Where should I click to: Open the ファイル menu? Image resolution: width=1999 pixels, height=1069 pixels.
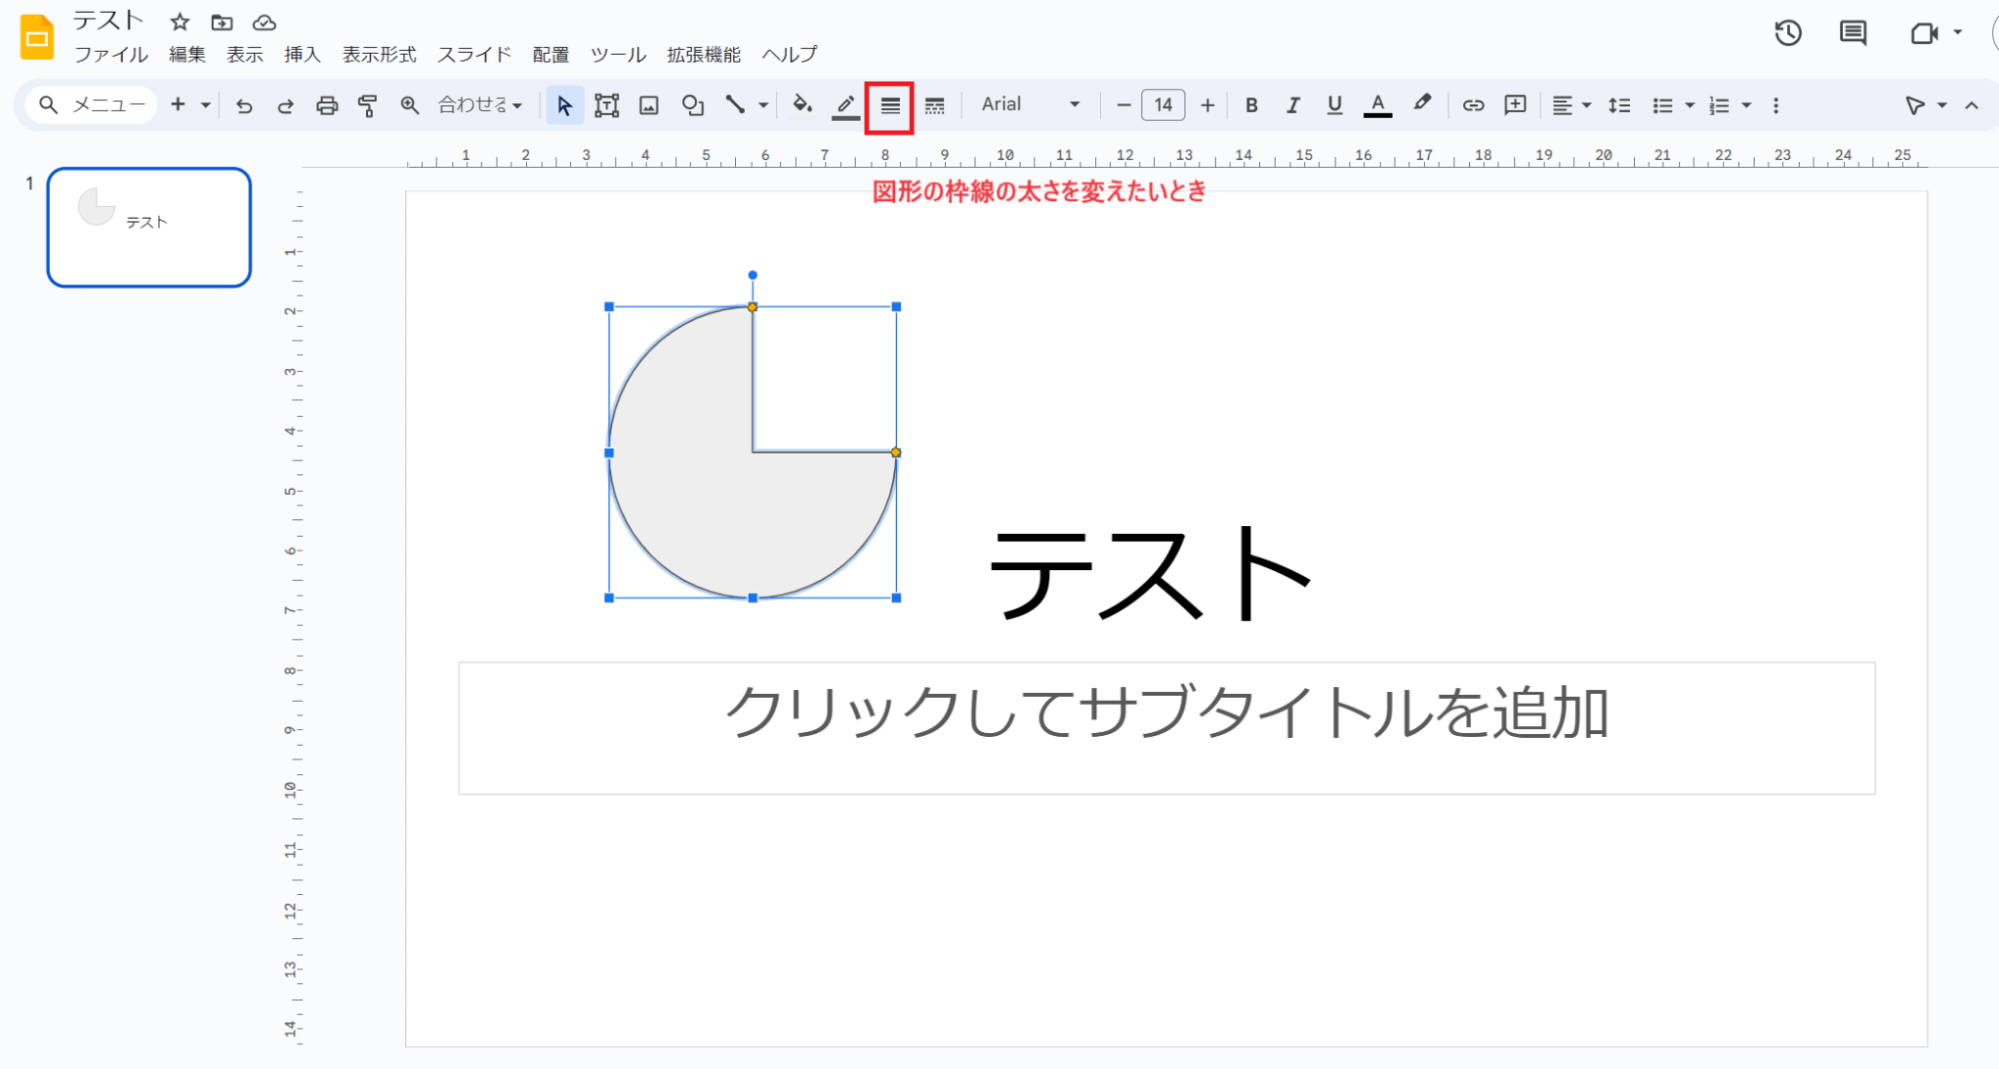pyautogui.click(x=111, y=54)
